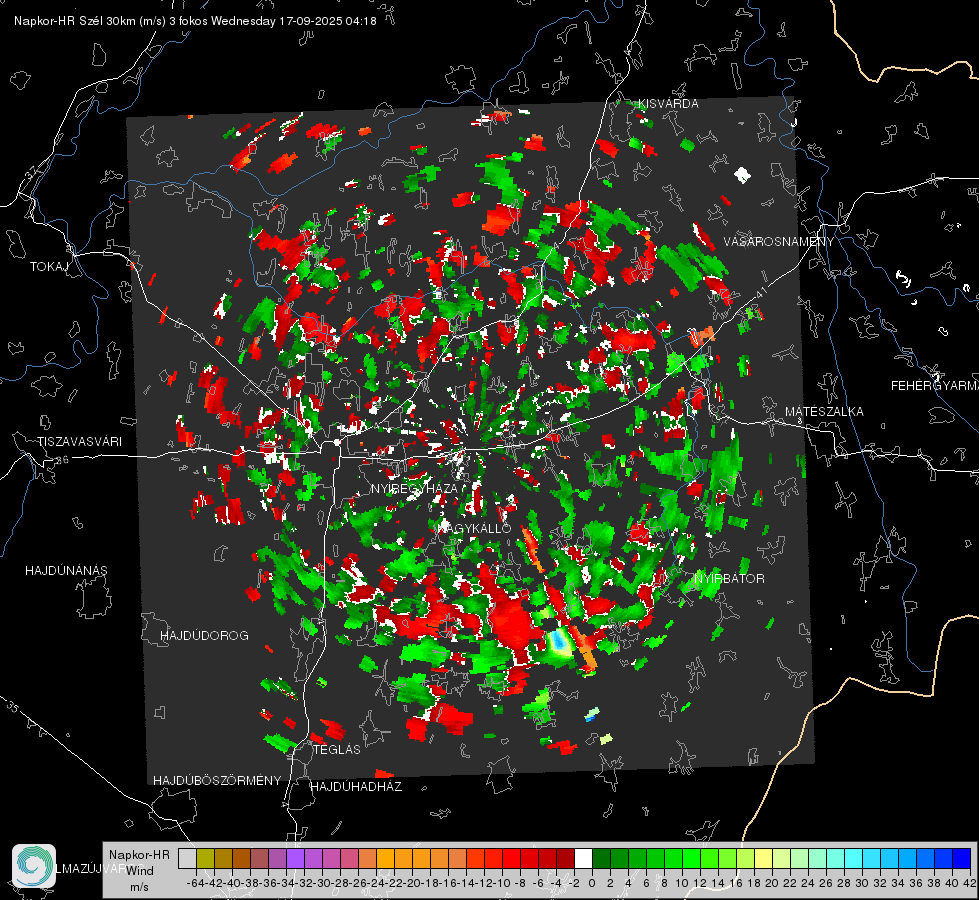Click the legend value -64

pos(197,883)
